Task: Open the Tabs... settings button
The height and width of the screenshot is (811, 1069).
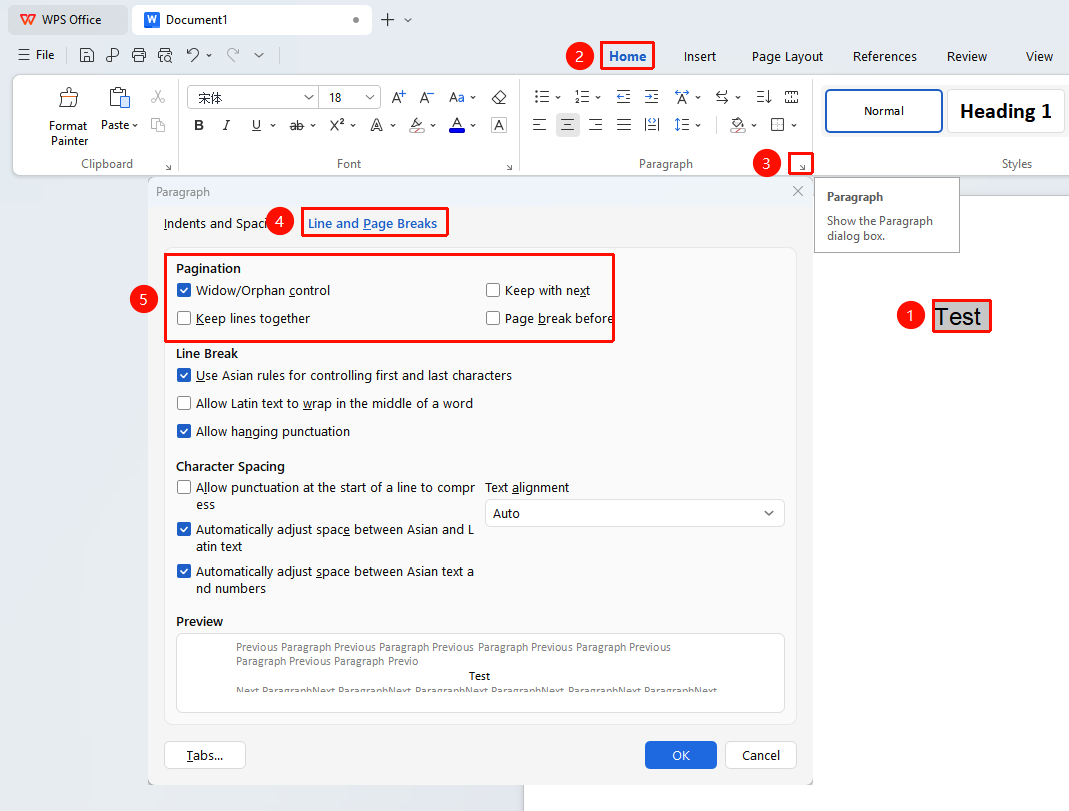Action: pyautogui.click(x=205, y=755)
